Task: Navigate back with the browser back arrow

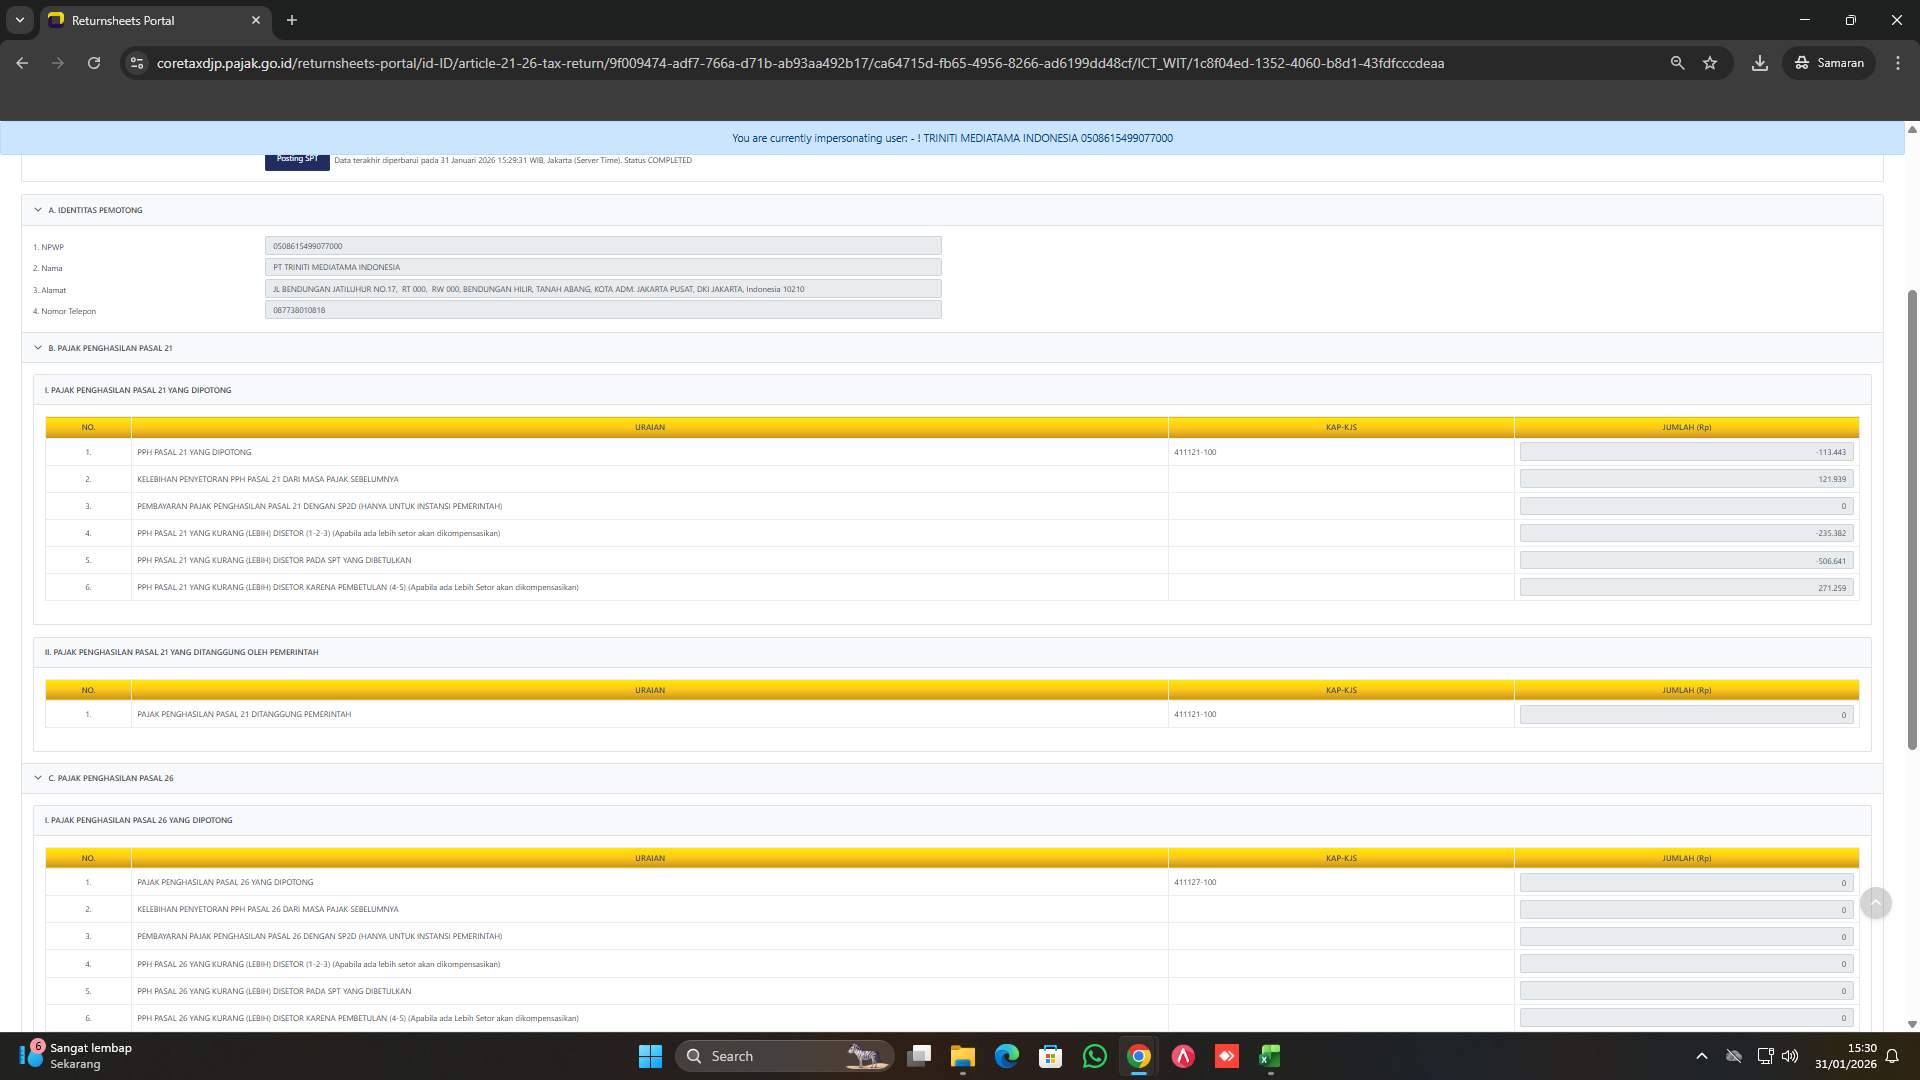Action: point(22,62)
